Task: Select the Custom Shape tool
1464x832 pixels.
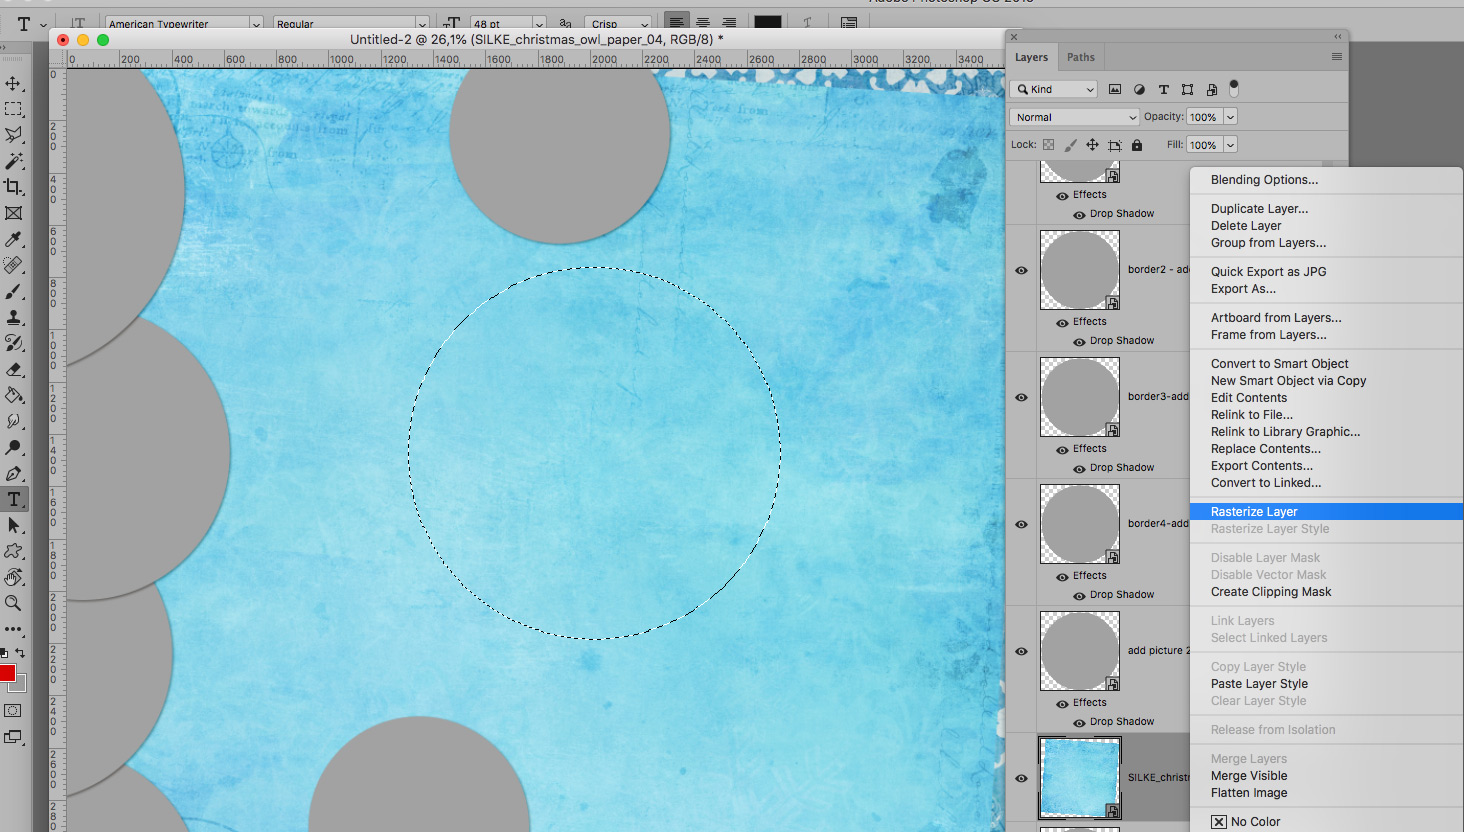Action: point(14,551)
